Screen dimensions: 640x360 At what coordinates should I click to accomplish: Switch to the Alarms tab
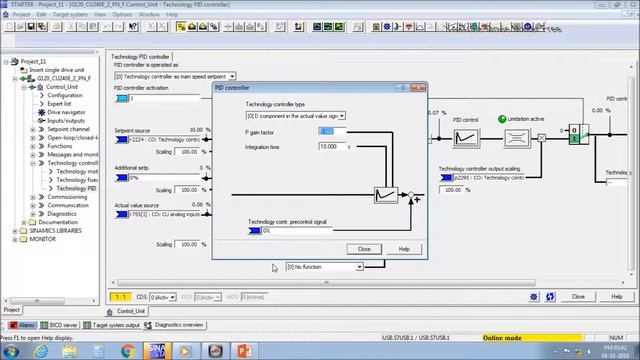[22, 325]
